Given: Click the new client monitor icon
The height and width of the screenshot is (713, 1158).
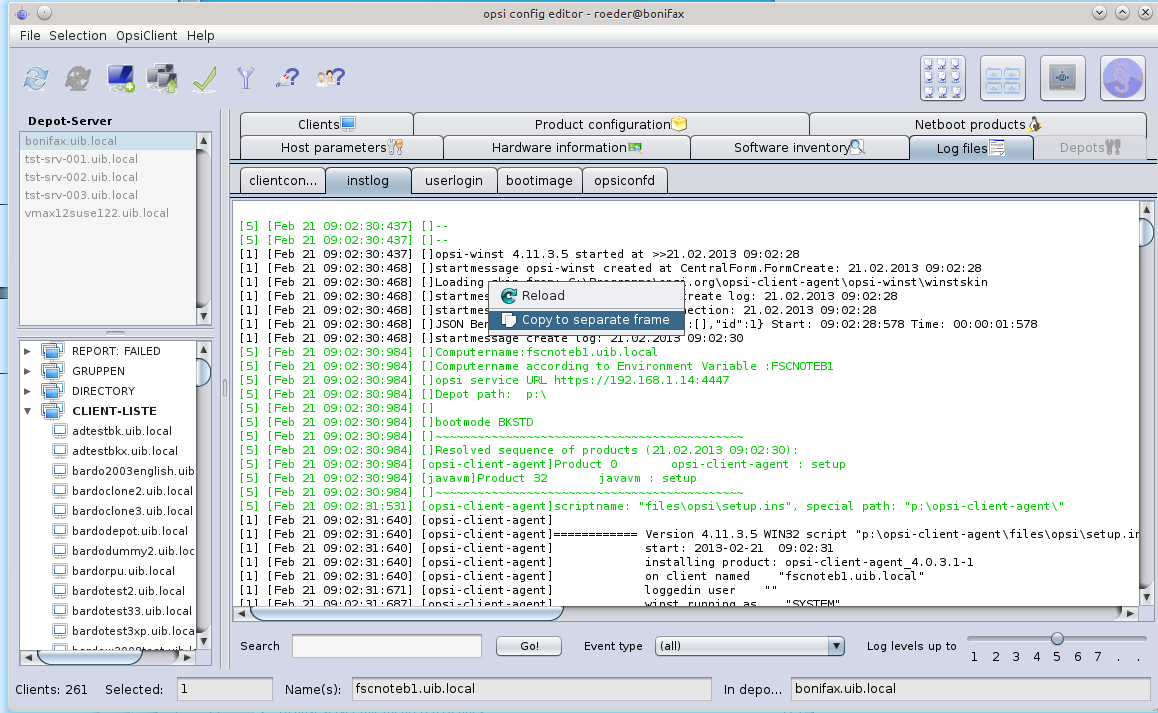Looking at the screenshot, I should pyautogui.click(x=120, y=78).
